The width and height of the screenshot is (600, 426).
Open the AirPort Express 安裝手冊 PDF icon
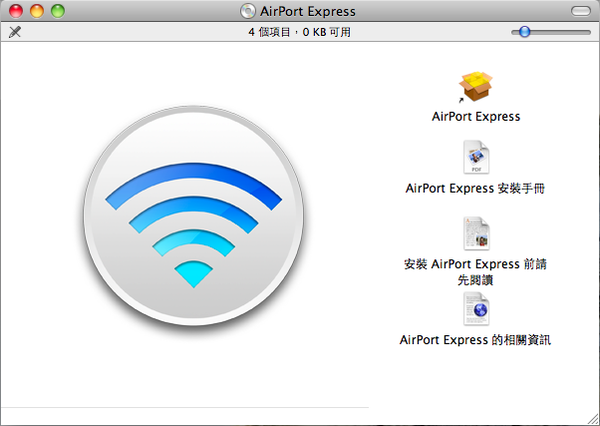[476, 157]
